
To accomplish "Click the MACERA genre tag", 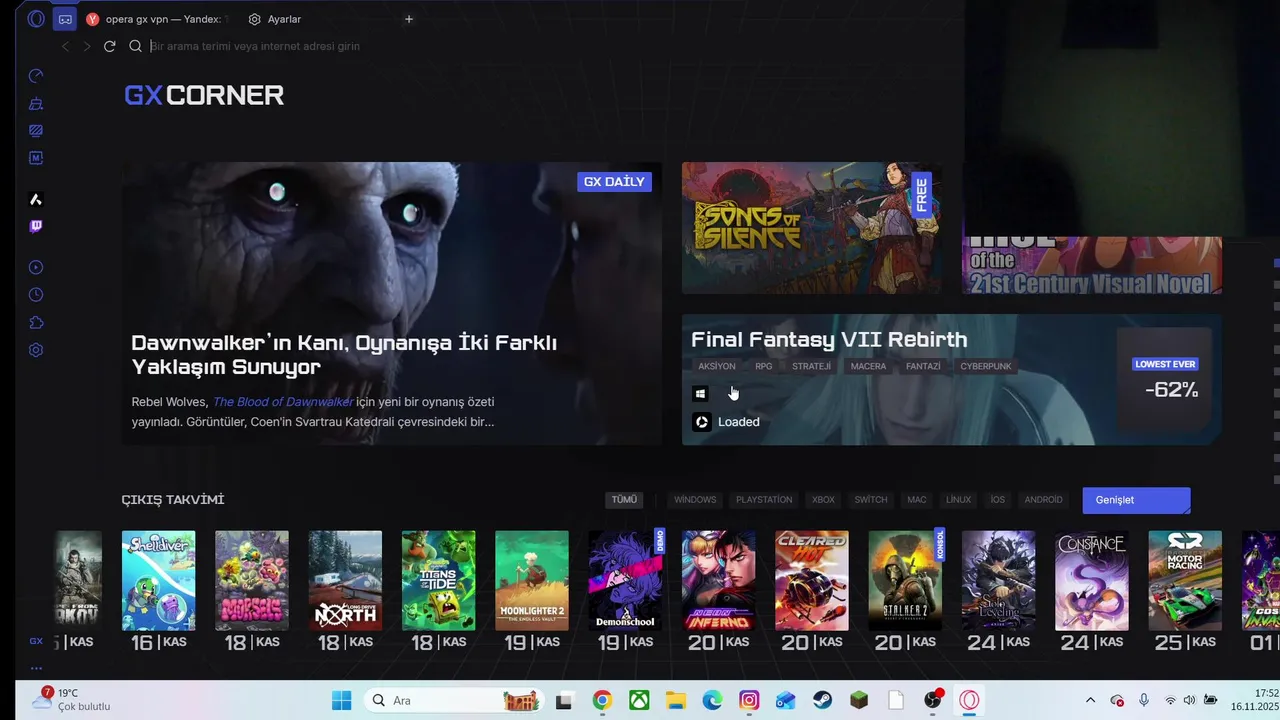I will coord(868,366).
